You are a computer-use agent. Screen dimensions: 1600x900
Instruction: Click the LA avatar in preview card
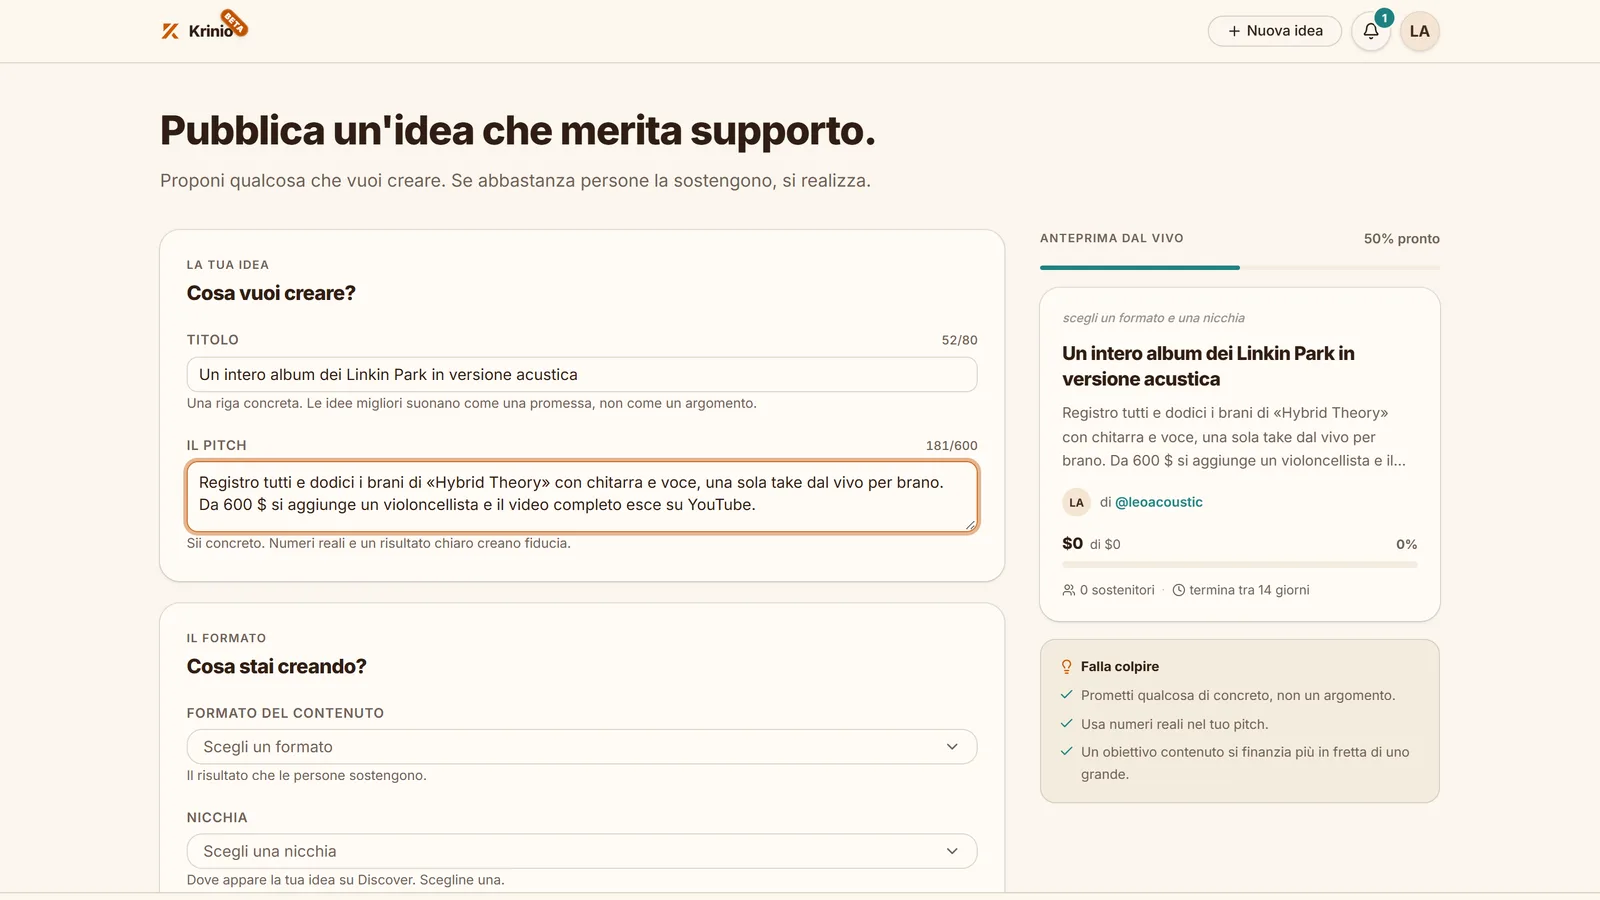click(1076, 502)
